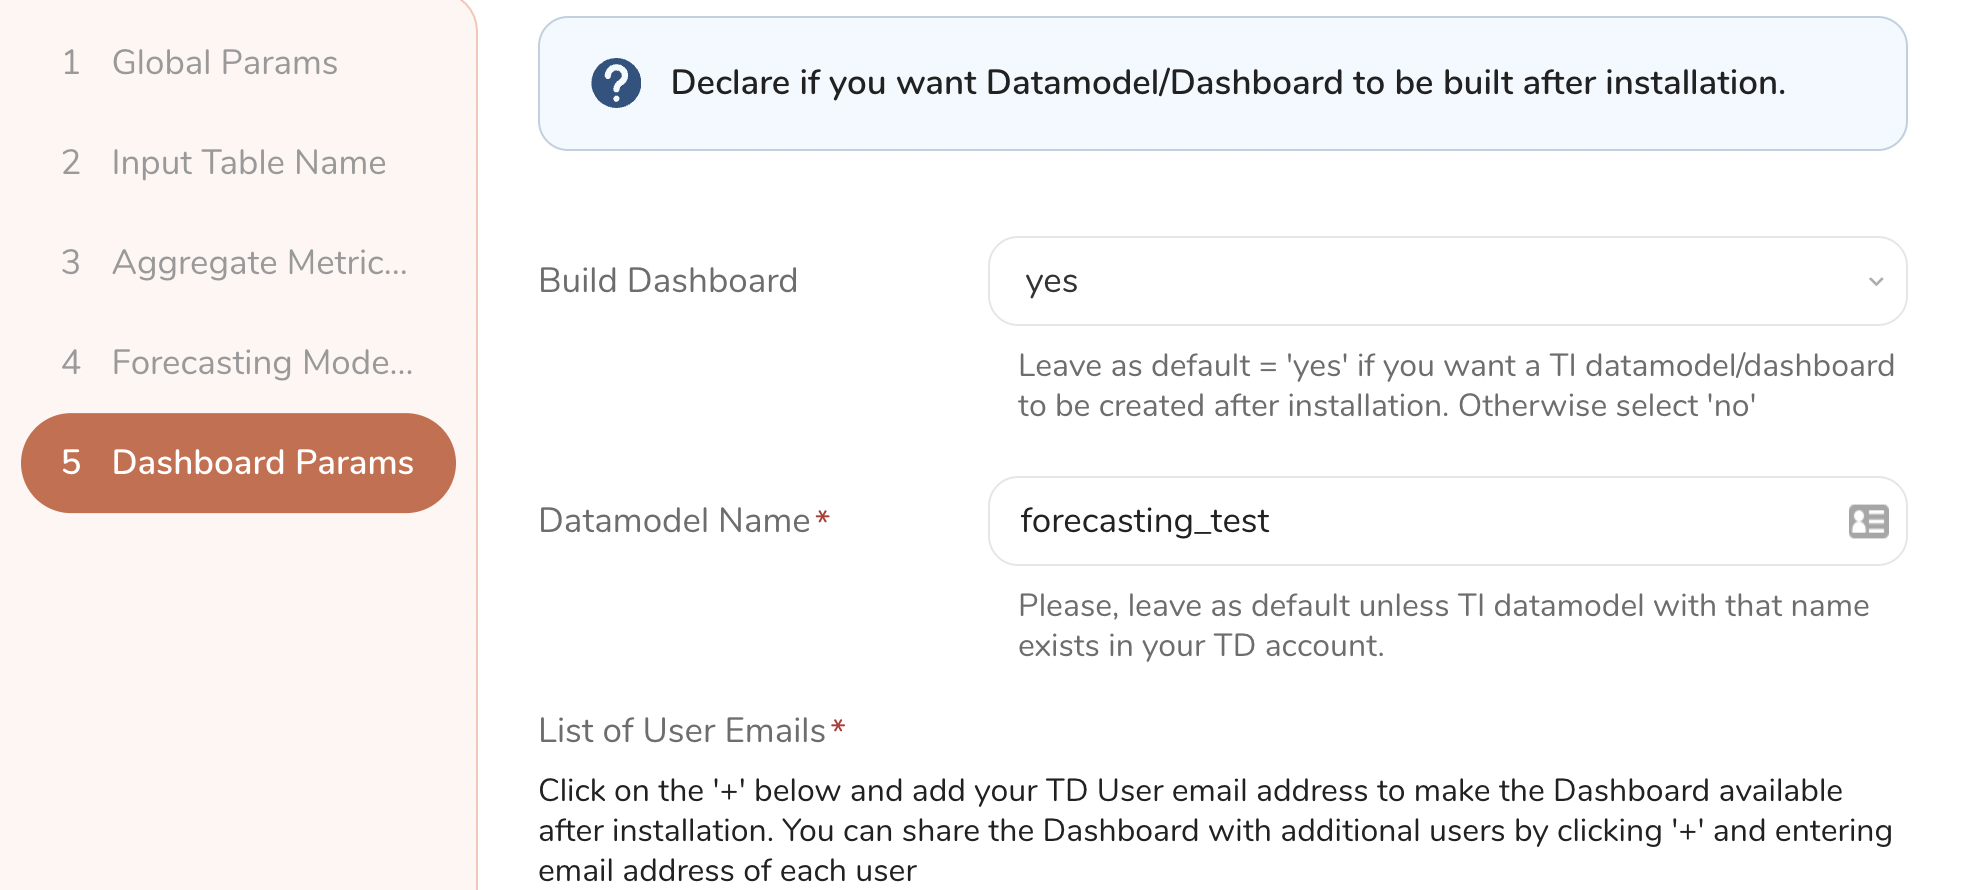Click the question mark help icon
Screen dimensions: 1967x890
(616, 83)
